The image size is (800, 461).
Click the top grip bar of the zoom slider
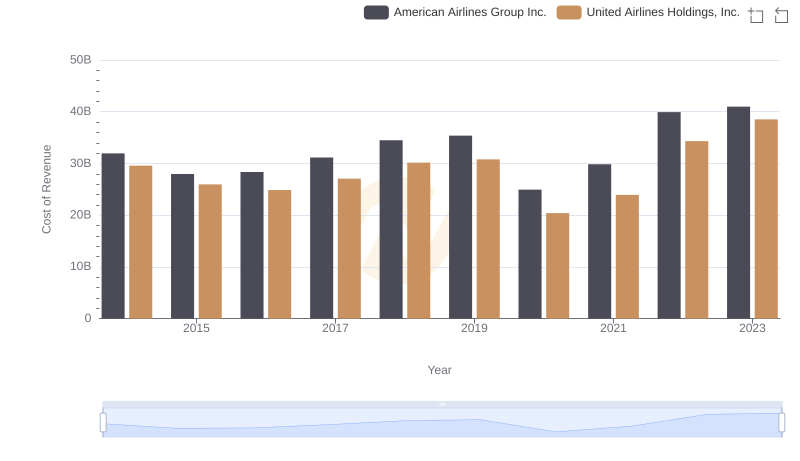[x=442, y=404]
